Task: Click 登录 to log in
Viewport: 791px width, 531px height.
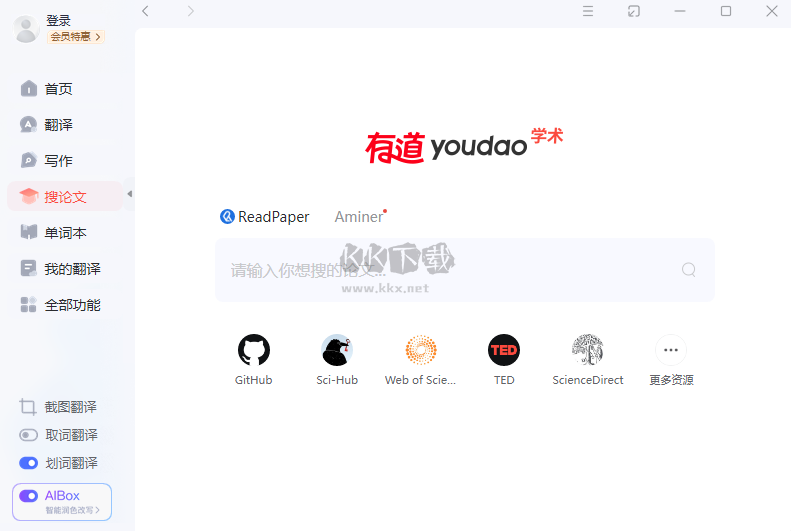Action: coord(58,21)
